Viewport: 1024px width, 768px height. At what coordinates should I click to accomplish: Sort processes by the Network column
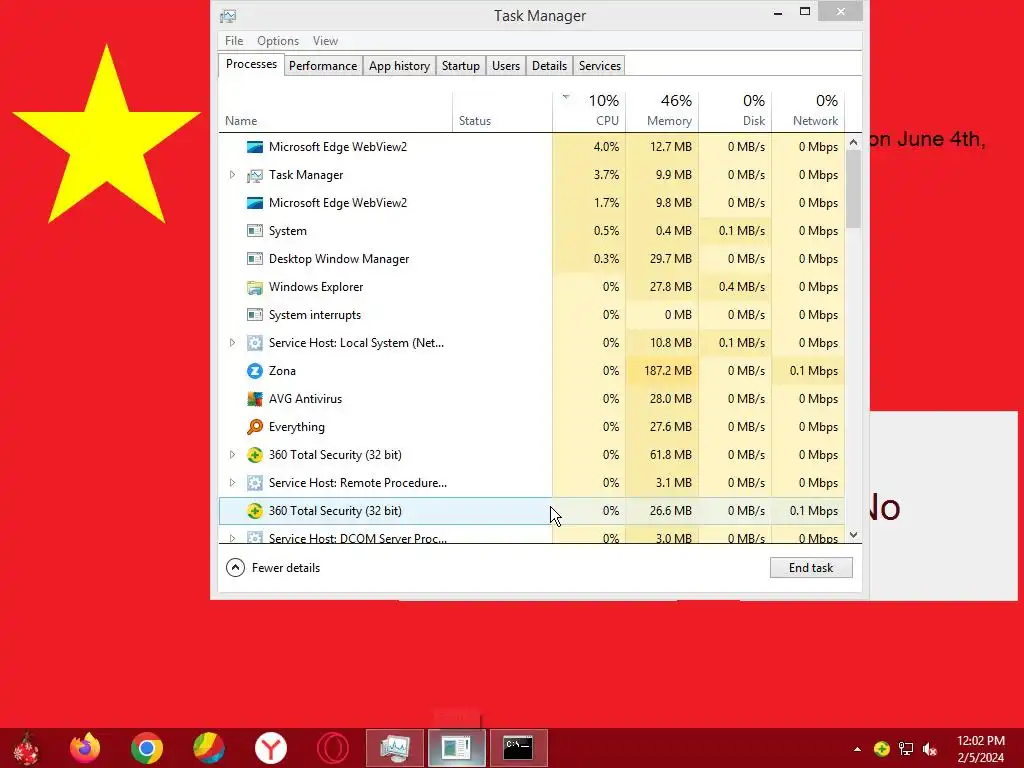(x=808, y=110)
